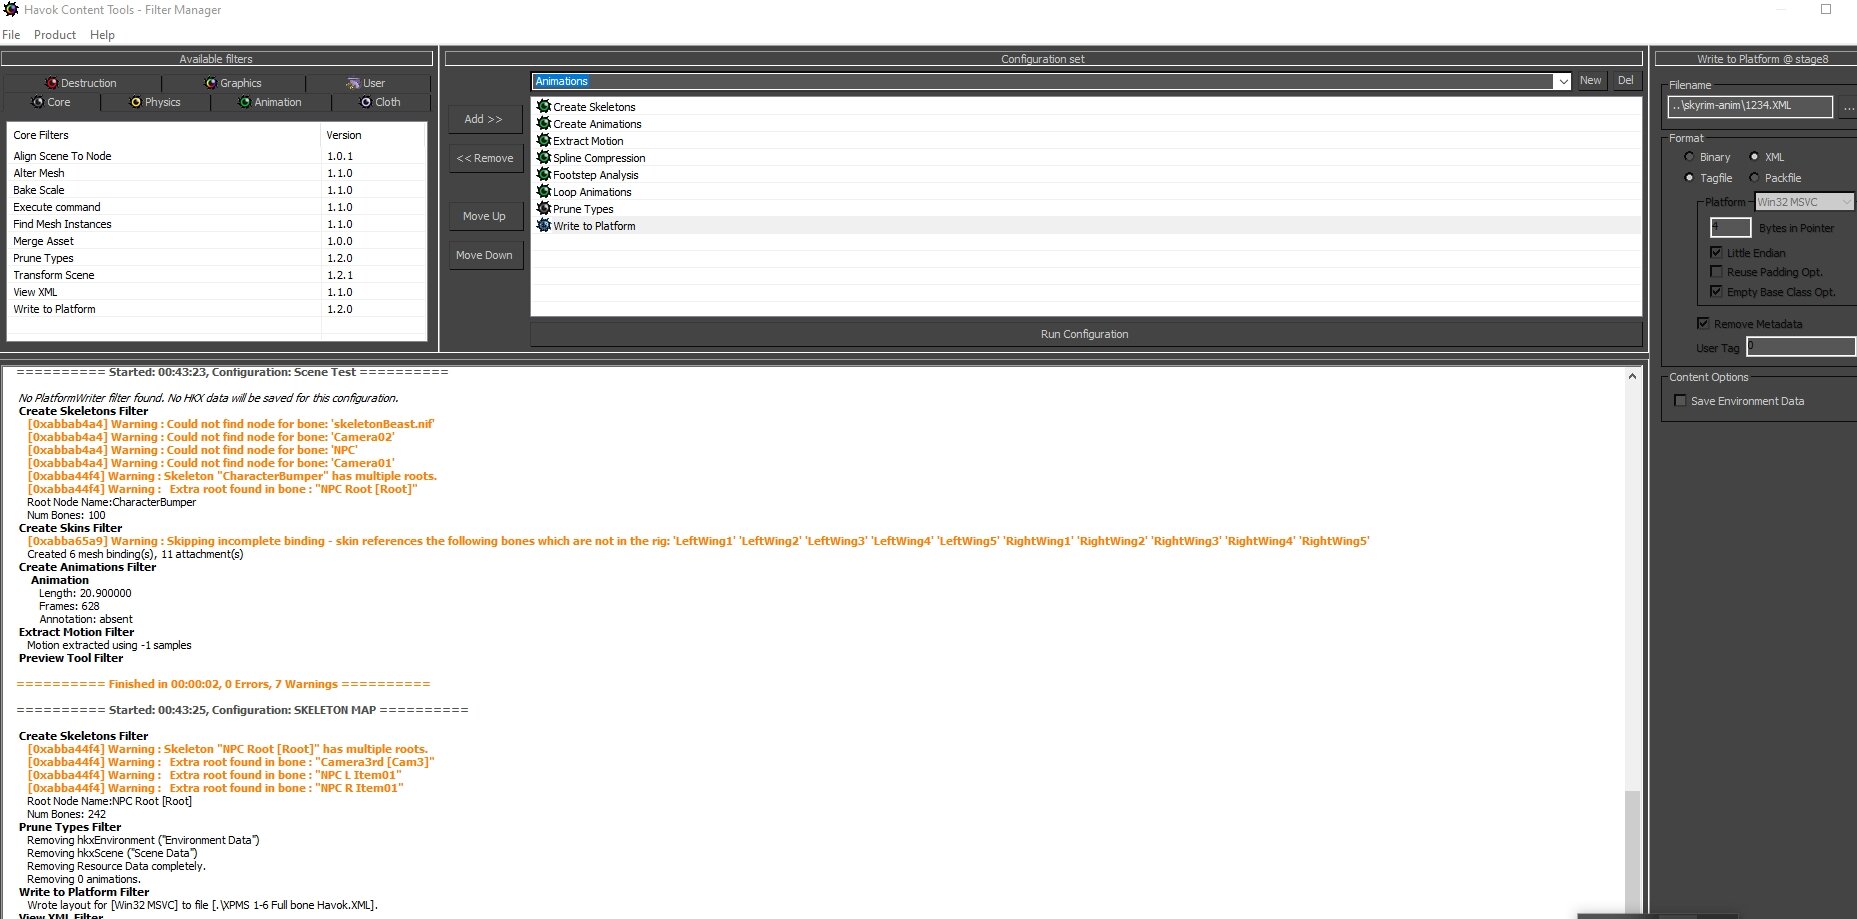Click the Animation tab icon
Viewport: 1857px width, 919px height.
point(245,102)
